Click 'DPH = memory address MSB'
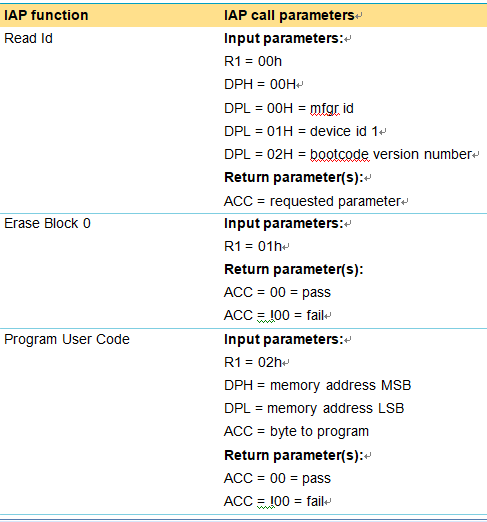 click(318, 385)
